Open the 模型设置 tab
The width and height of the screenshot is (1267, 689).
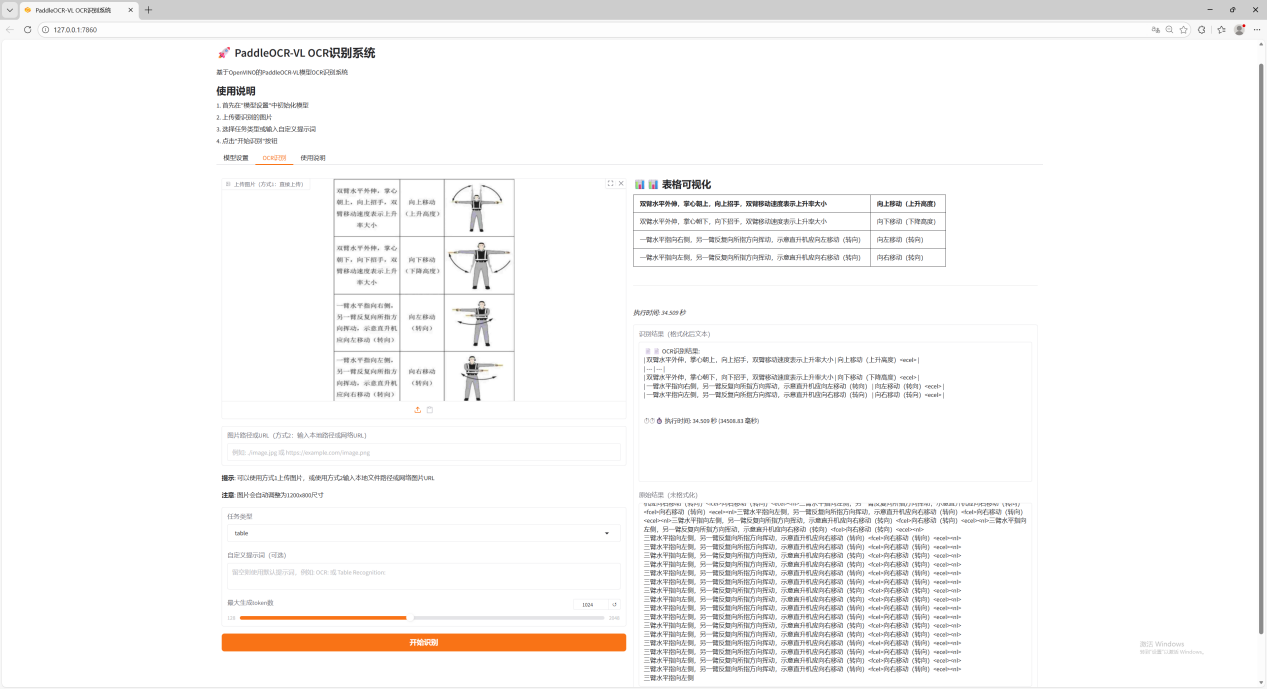236,158
